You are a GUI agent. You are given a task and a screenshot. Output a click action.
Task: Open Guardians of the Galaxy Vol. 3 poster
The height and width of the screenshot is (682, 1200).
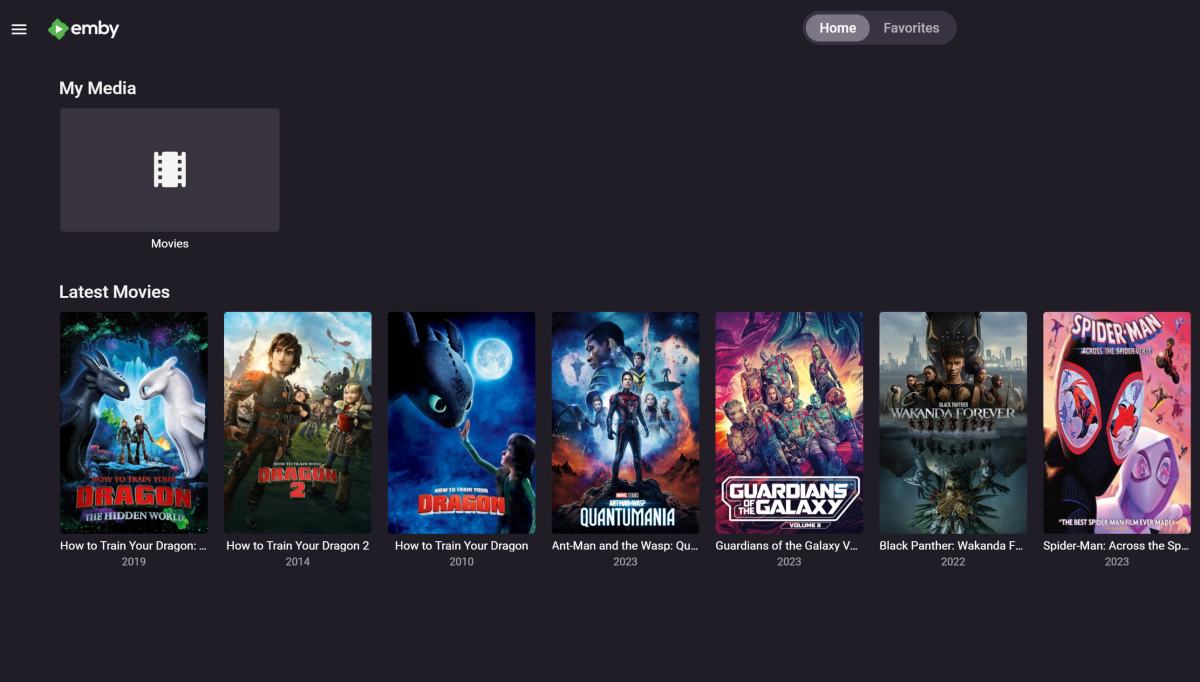(789, 423)
